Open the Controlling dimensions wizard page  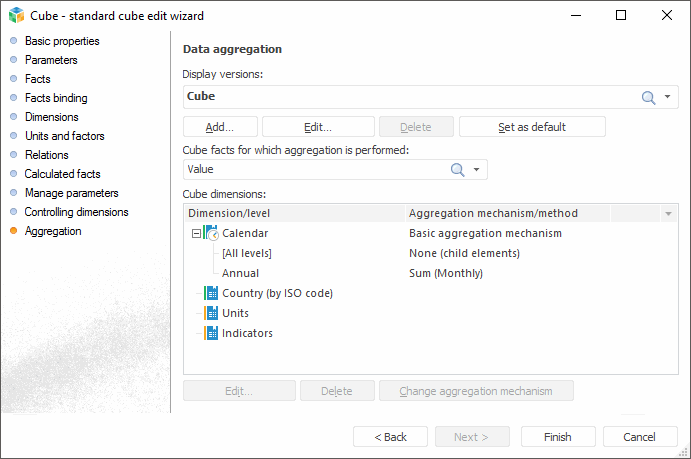[x=76, y=212]
